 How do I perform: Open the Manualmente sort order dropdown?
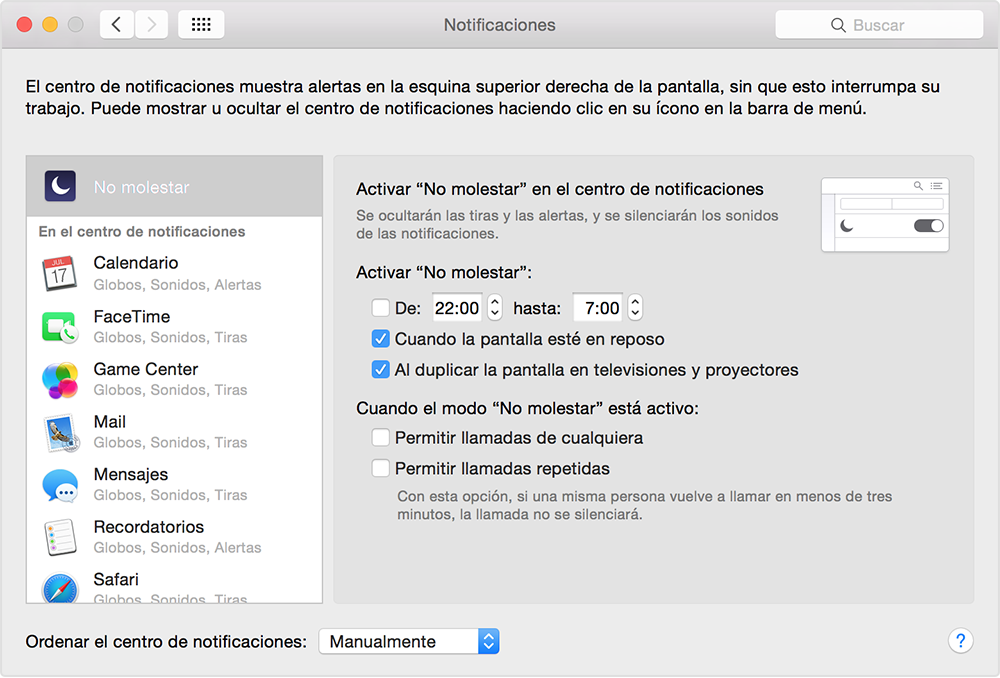point(408,642)
